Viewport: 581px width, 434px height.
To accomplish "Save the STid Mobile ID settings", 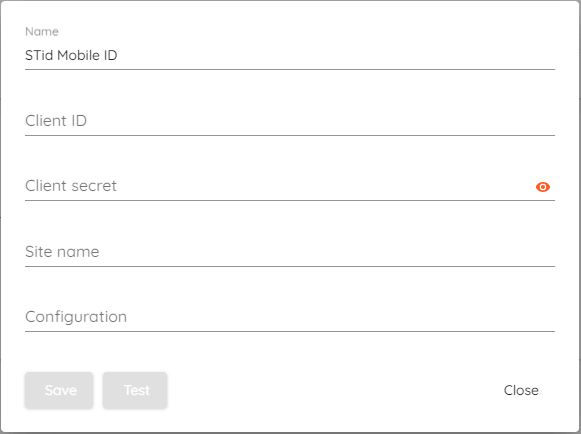I will click(x=59, y=390).
